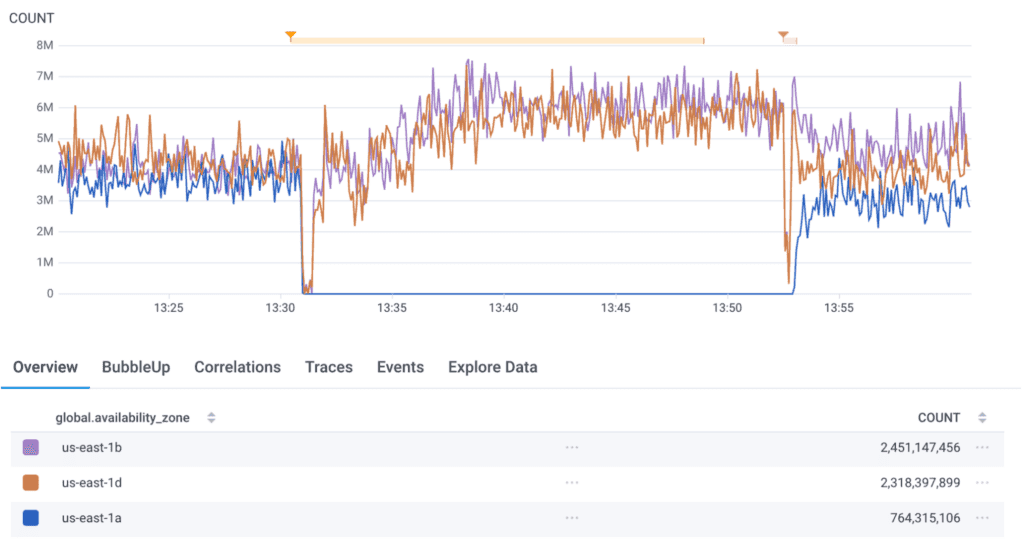The image size is (1024, 547).
Task: Open the ellipsis after the 2,451,147,456 count
Action: tap(982, 448)
